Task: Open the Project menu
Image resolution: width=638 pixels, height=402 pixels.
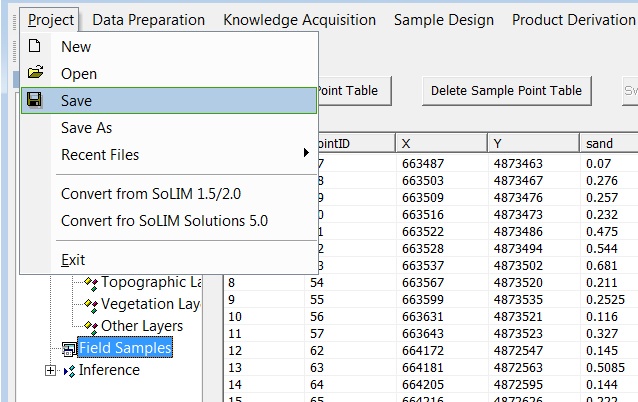Action: pyautogui.click(x=50, y=20)
